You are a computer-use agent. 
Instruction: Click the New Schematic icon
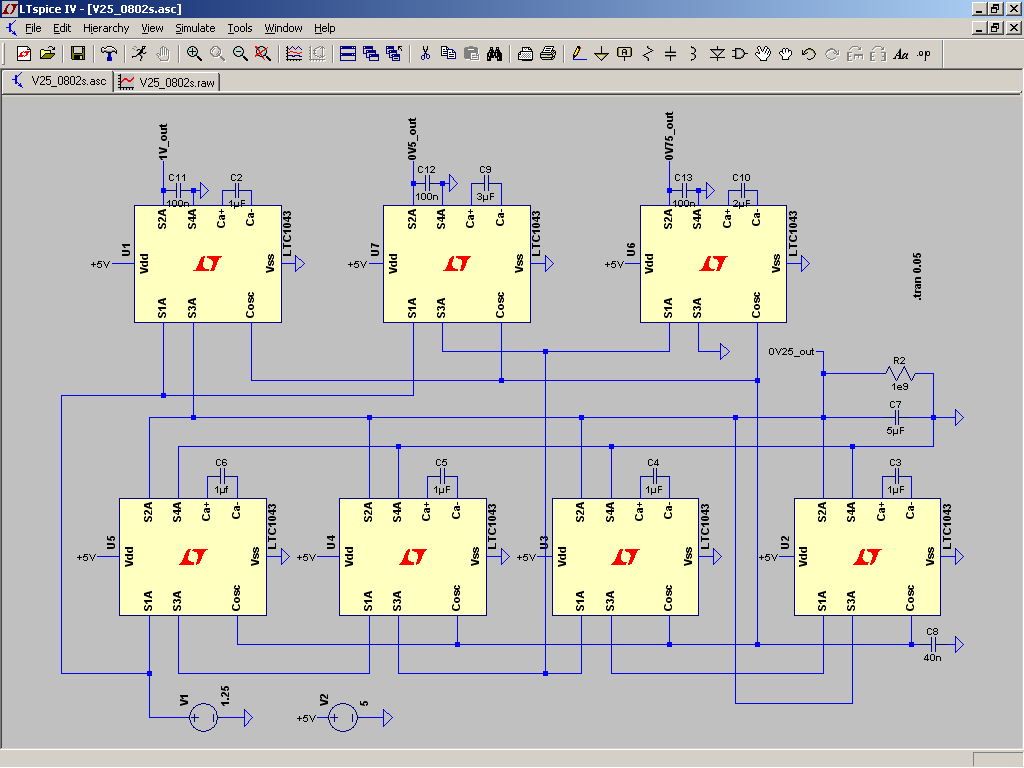pos(24,54)
